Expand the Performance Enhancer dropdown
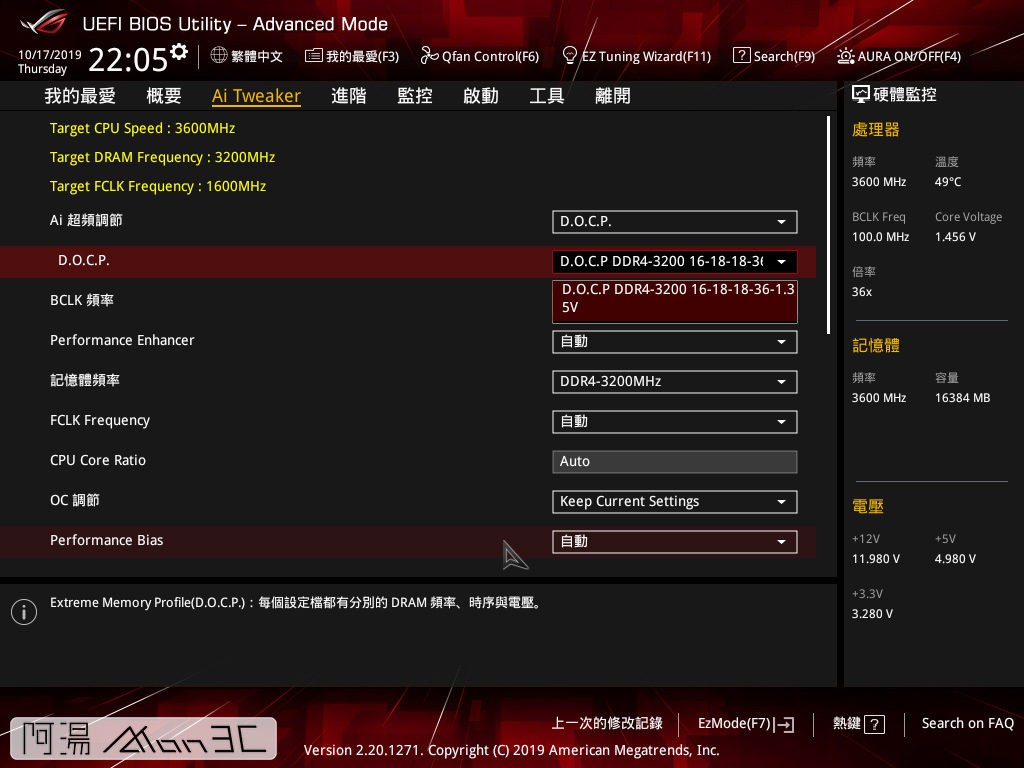This screenshot has height=768, width=1024. [675, 342]
